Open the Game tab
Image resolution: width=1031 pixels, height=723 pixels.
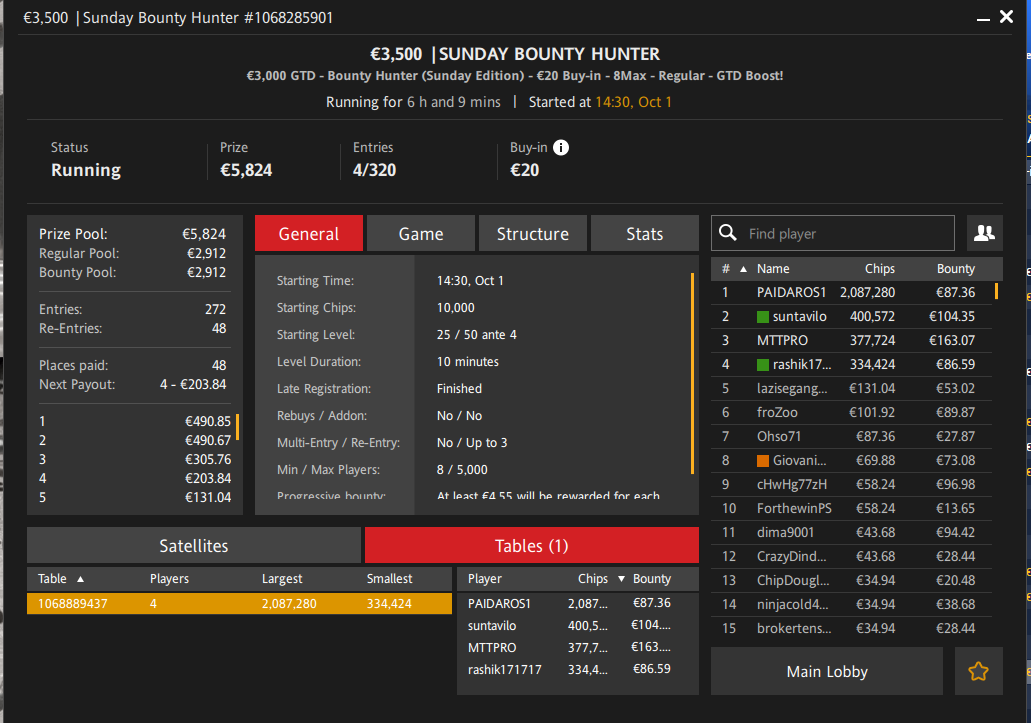point(421,233)
